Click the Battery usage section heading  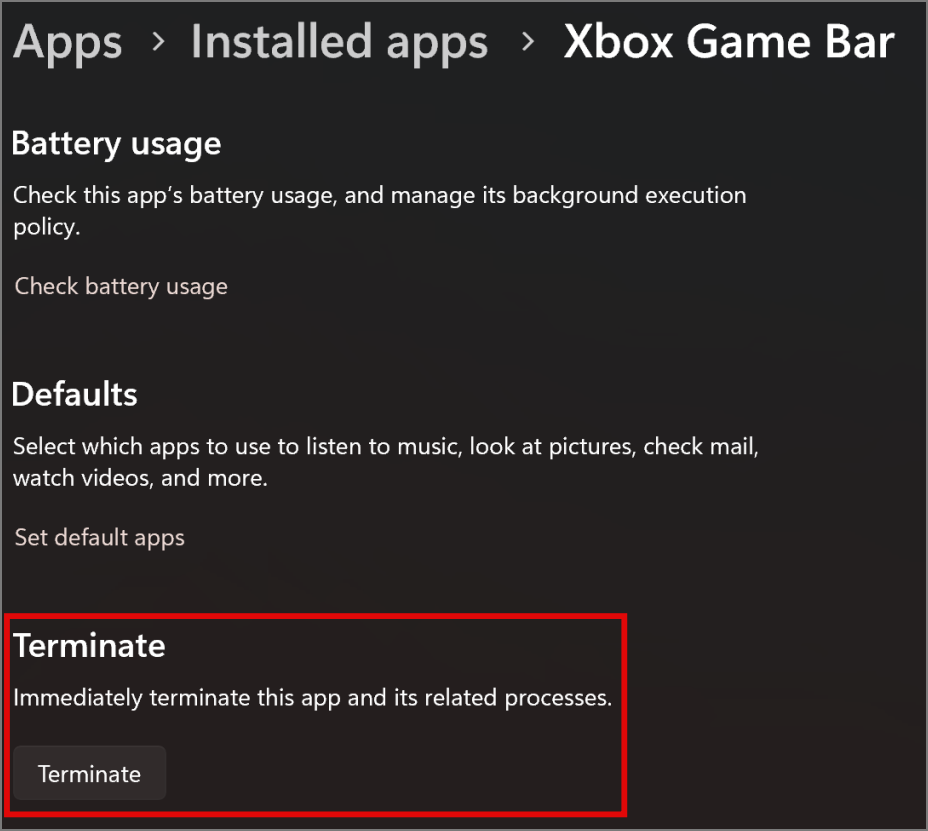116,144
